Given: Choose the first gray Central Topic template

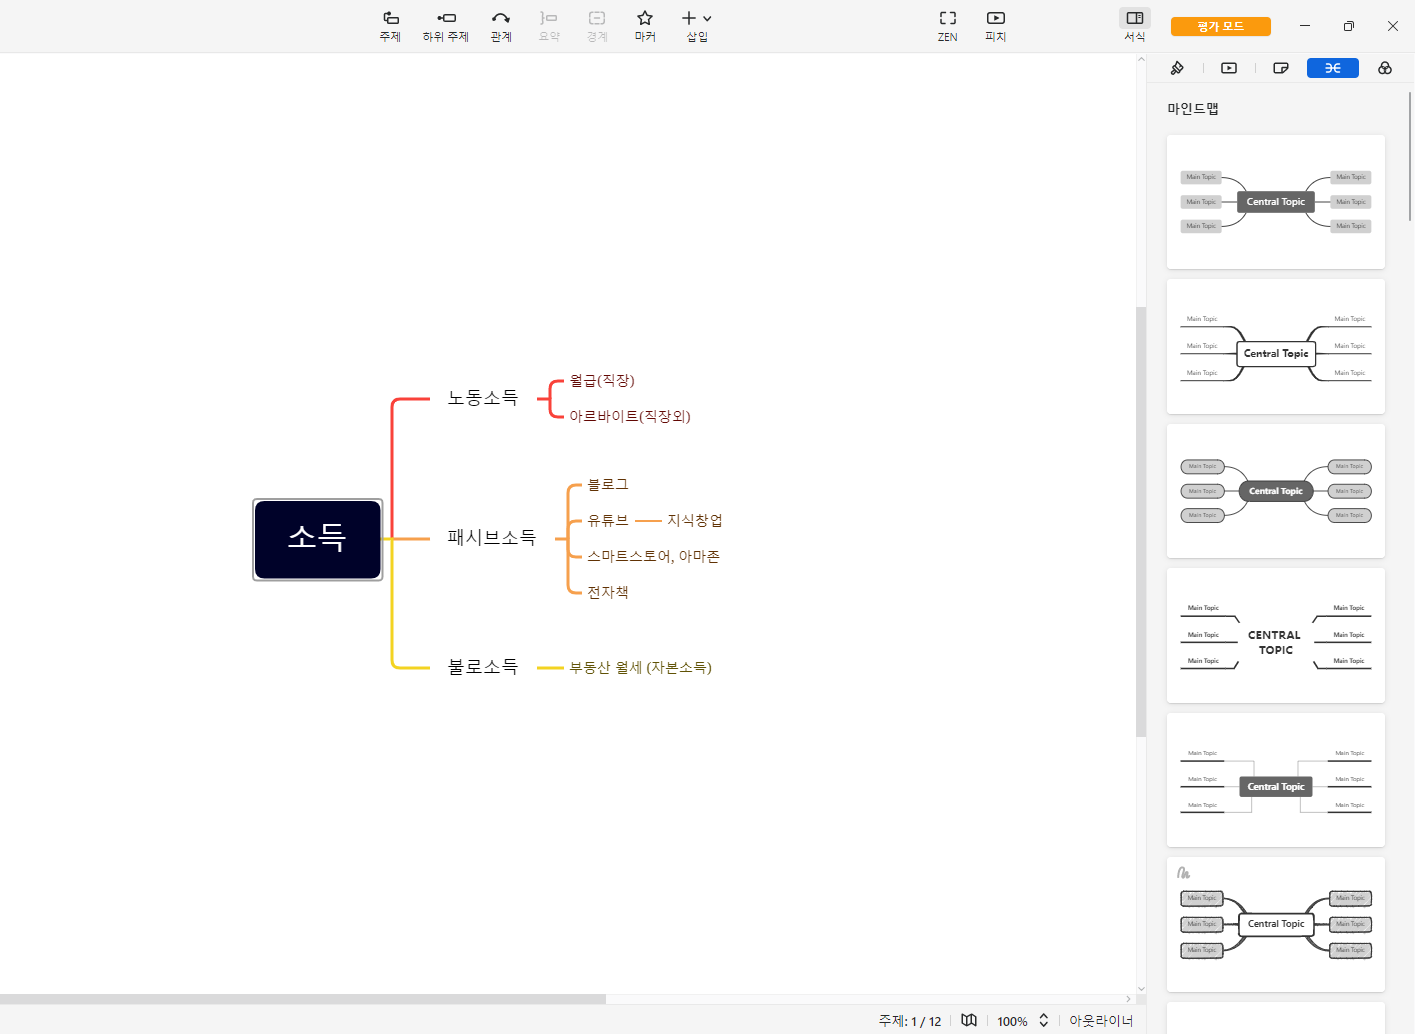Looking at the screenshot, I should tap(1276, 202).
